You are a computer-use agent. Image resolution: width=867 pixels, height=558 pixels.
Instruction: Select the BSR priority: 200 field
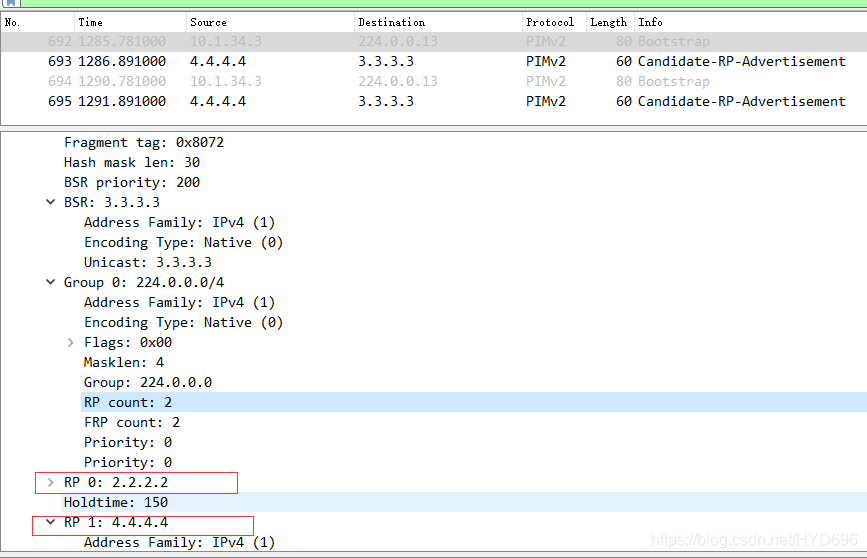132,182
